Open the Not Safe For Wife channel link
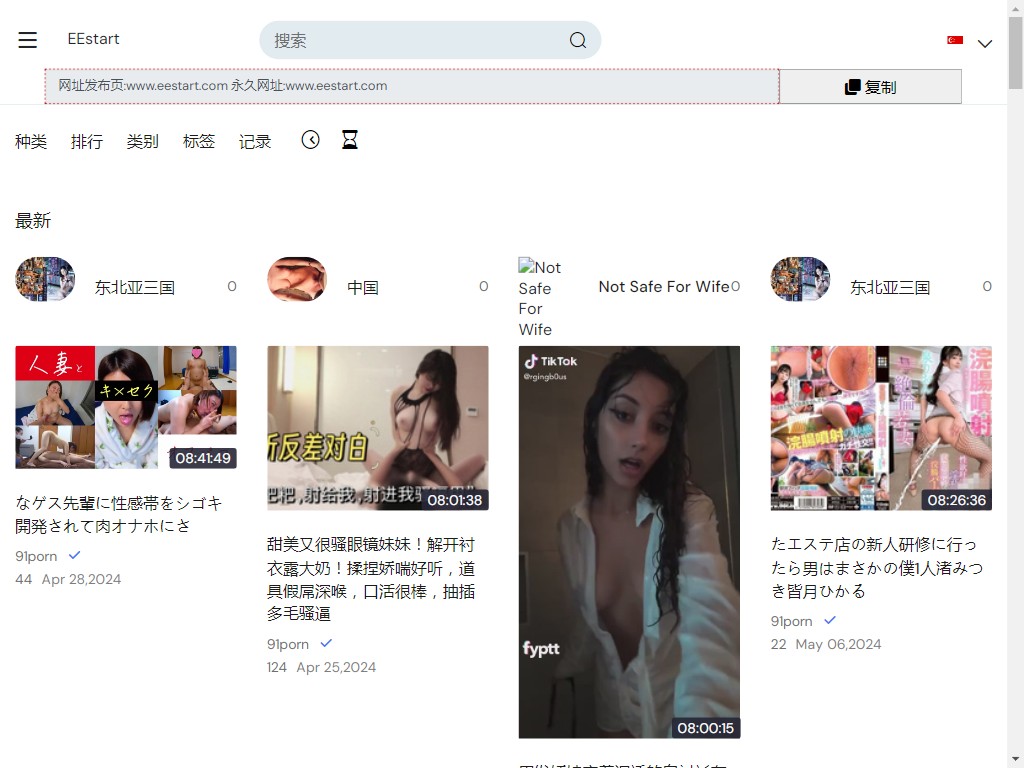Viewport: 1024px width, 768px height. pos(664,287)
